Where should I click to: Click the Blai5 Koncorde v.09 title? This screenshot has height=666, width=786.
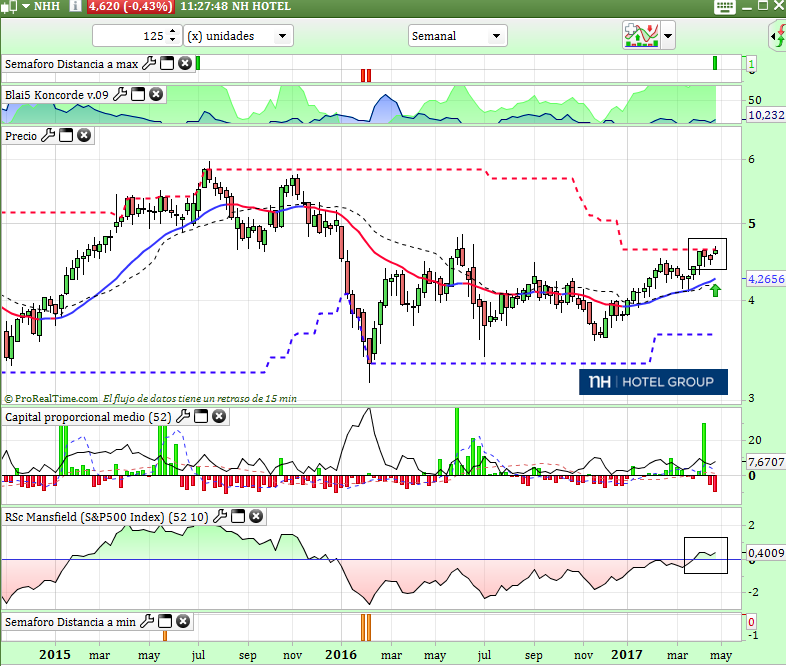[57, 95]
